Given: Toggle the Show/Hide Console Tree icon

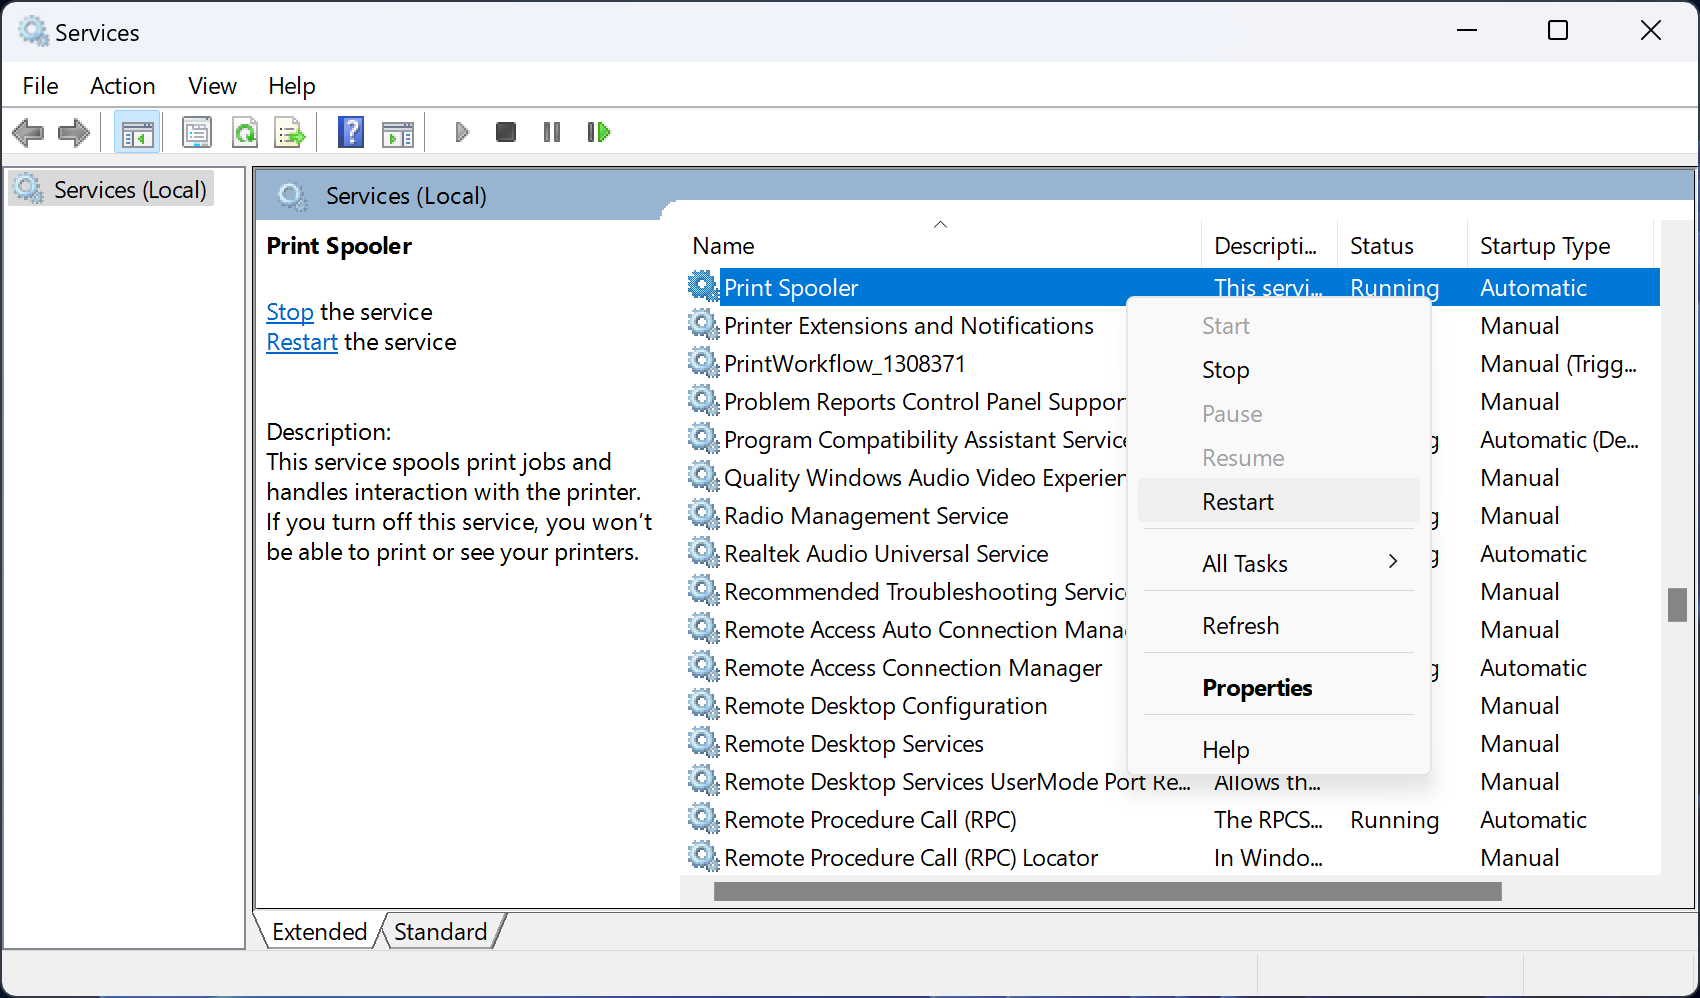Looking at the screenshot, I should pos(137,131).
